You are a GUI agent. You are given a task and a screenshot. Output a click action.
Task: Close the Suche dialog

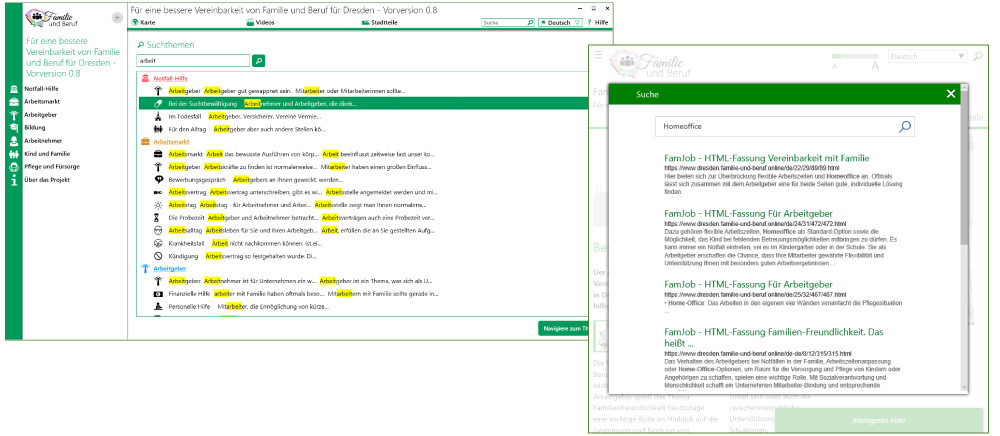951,94
